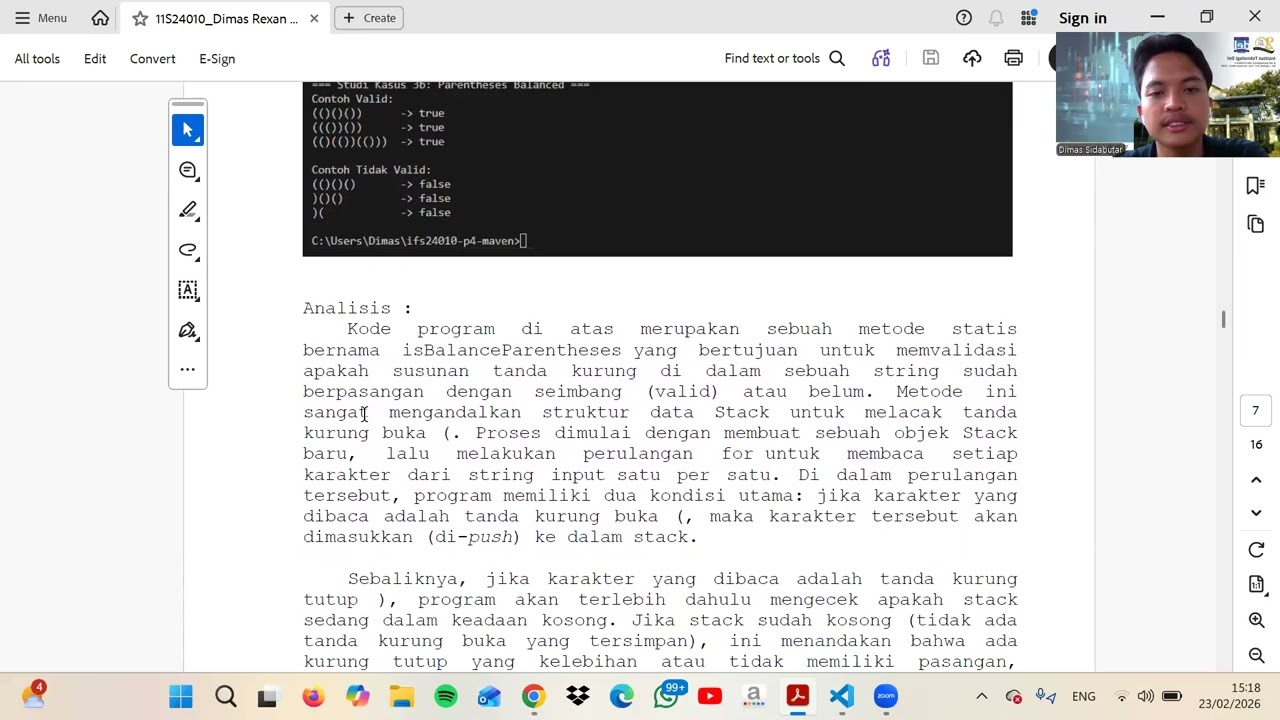Click the upload to cloud icon

click(972, 59)
